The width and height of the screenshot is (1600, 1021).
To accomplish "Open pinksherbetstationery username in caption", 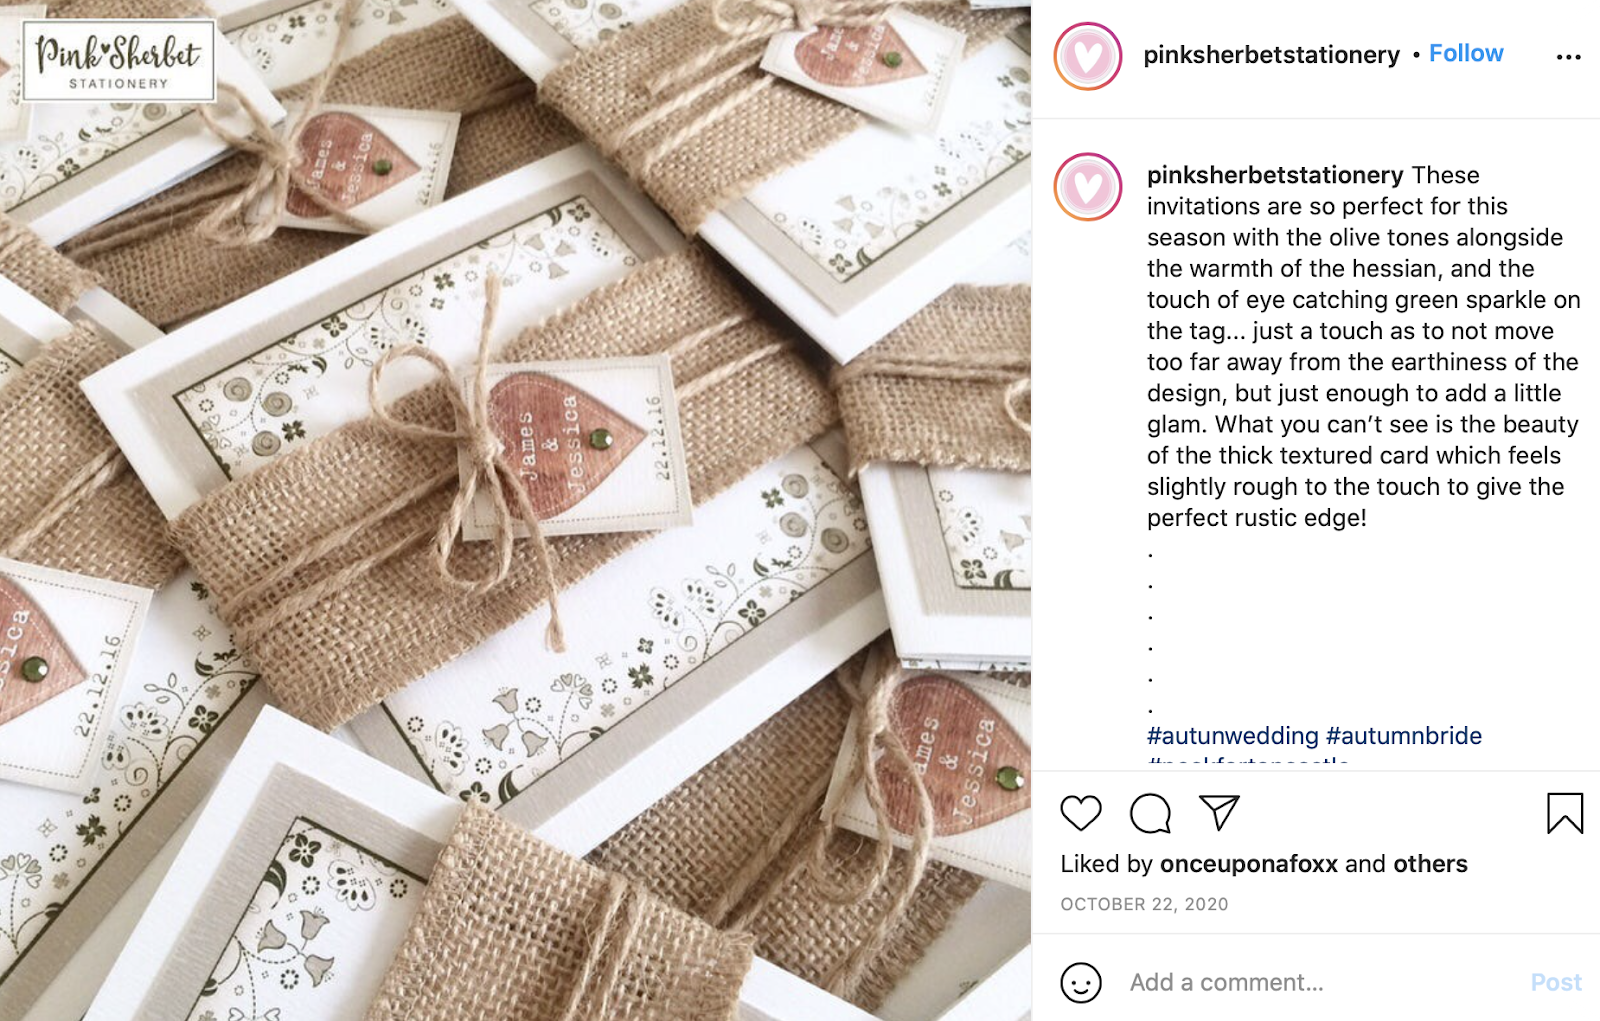I will (x=1275, y=175).
